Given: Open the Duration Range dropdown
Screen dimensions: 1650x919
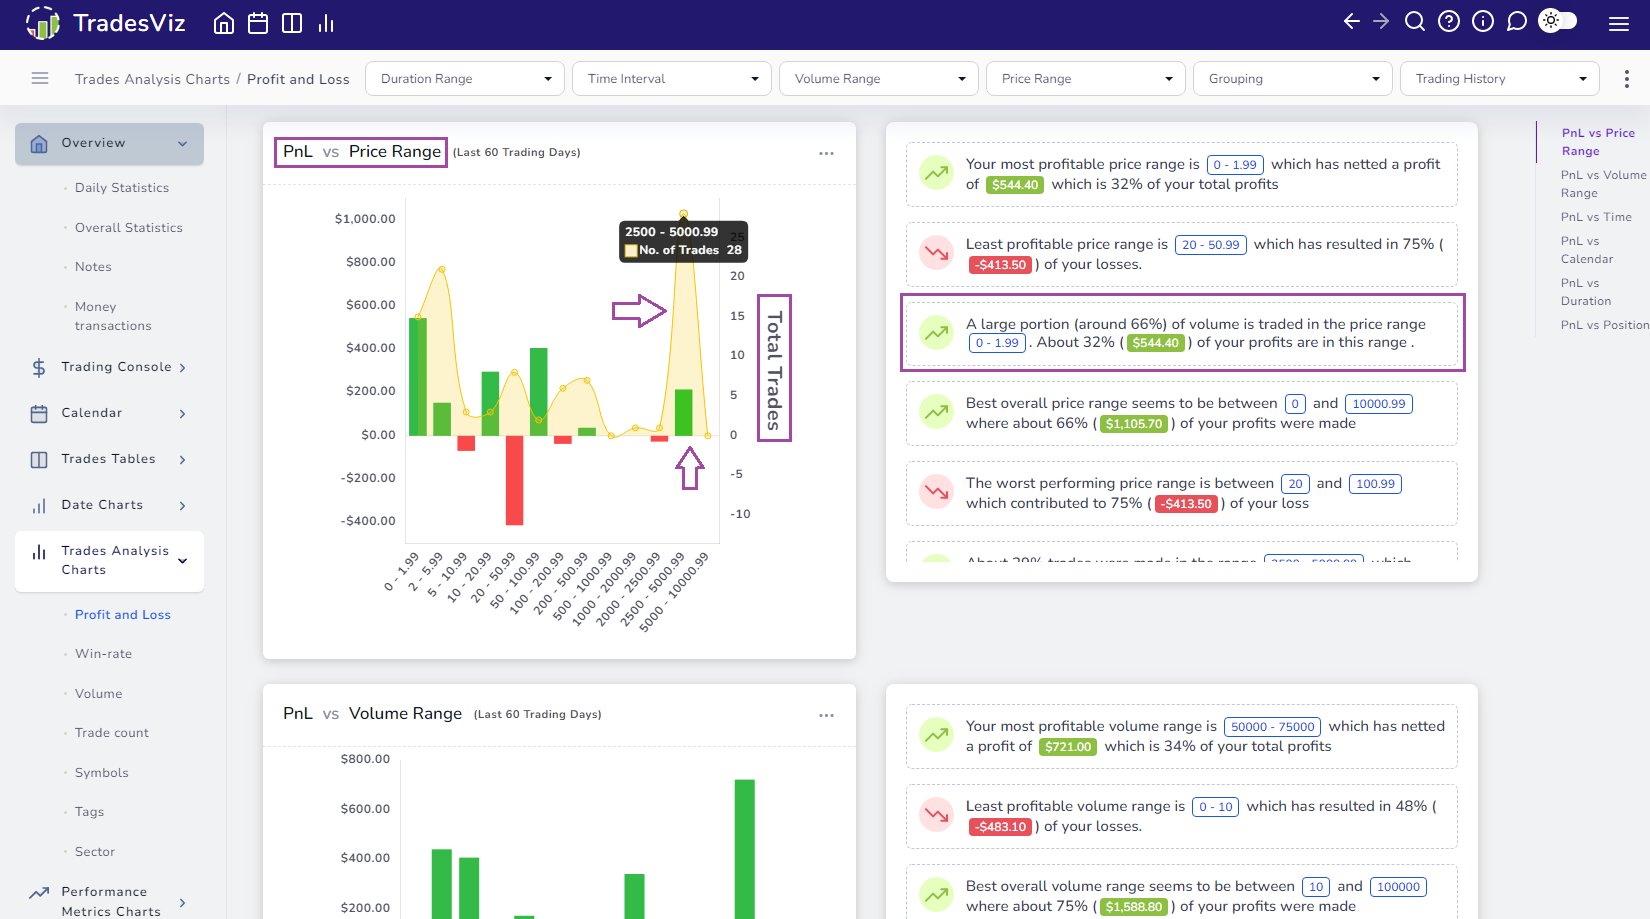Looking at the screenshot, I should point(465,79).
